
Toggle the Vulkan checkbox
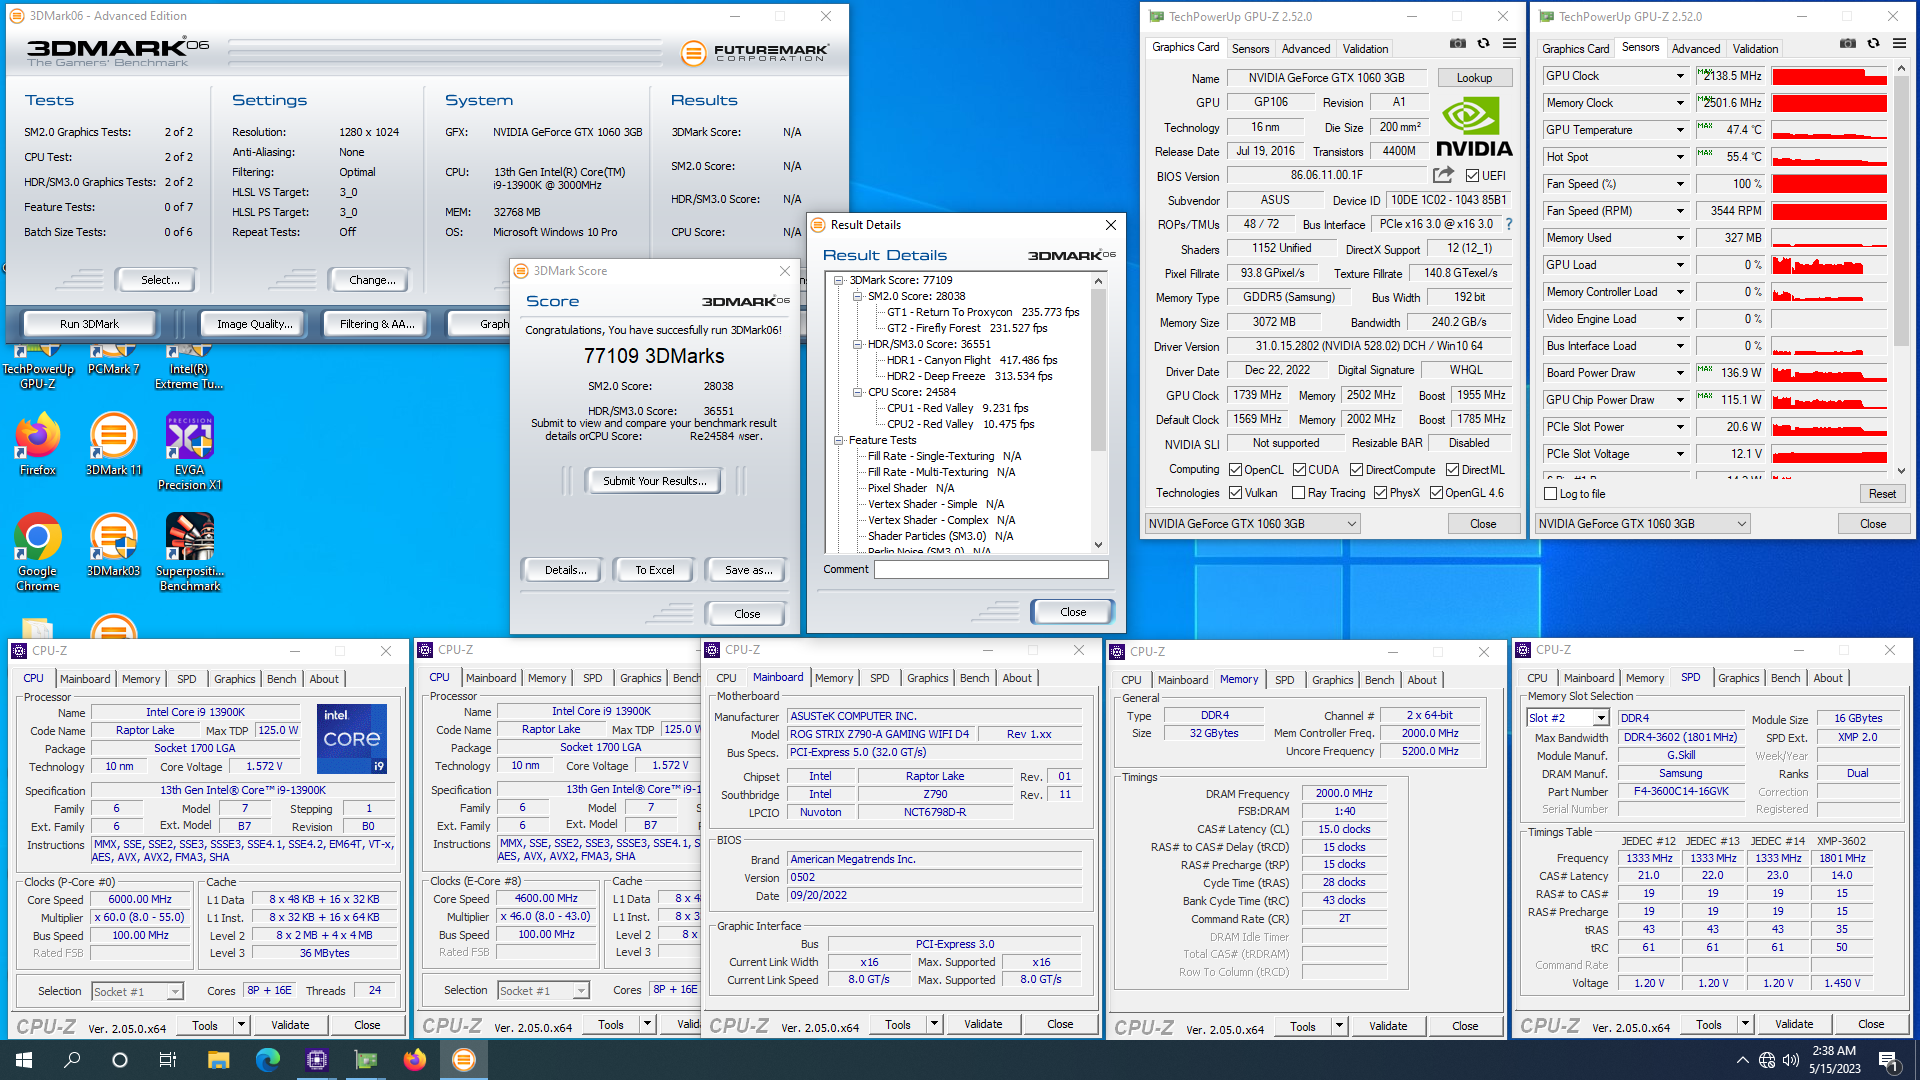[x=1235, y=493]
